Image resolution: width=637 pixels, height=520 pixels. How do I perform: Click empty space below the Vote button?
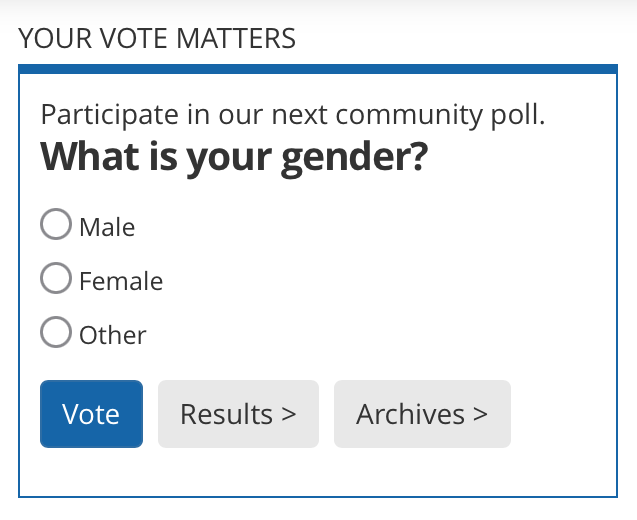click(x=91, y=471)
